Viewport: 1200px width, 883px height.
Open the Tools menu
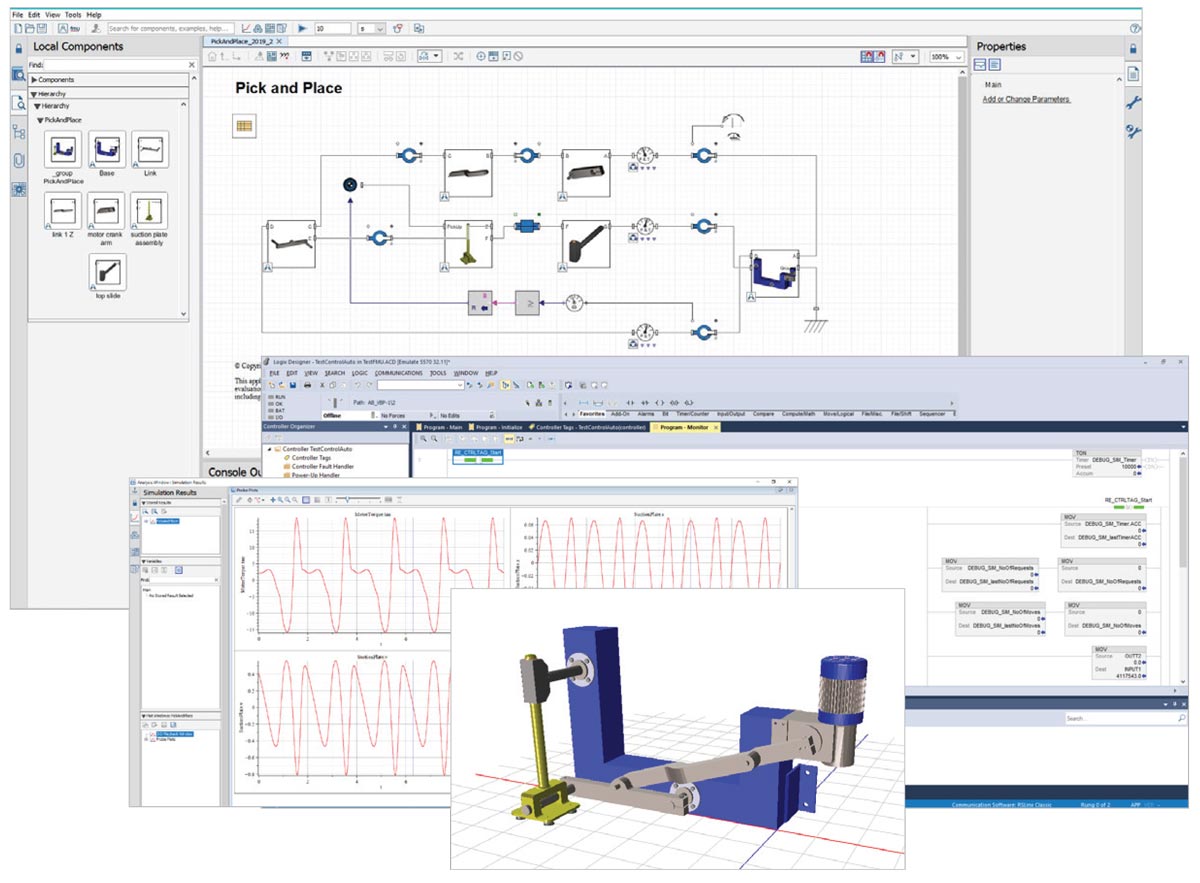coord(72,15)
